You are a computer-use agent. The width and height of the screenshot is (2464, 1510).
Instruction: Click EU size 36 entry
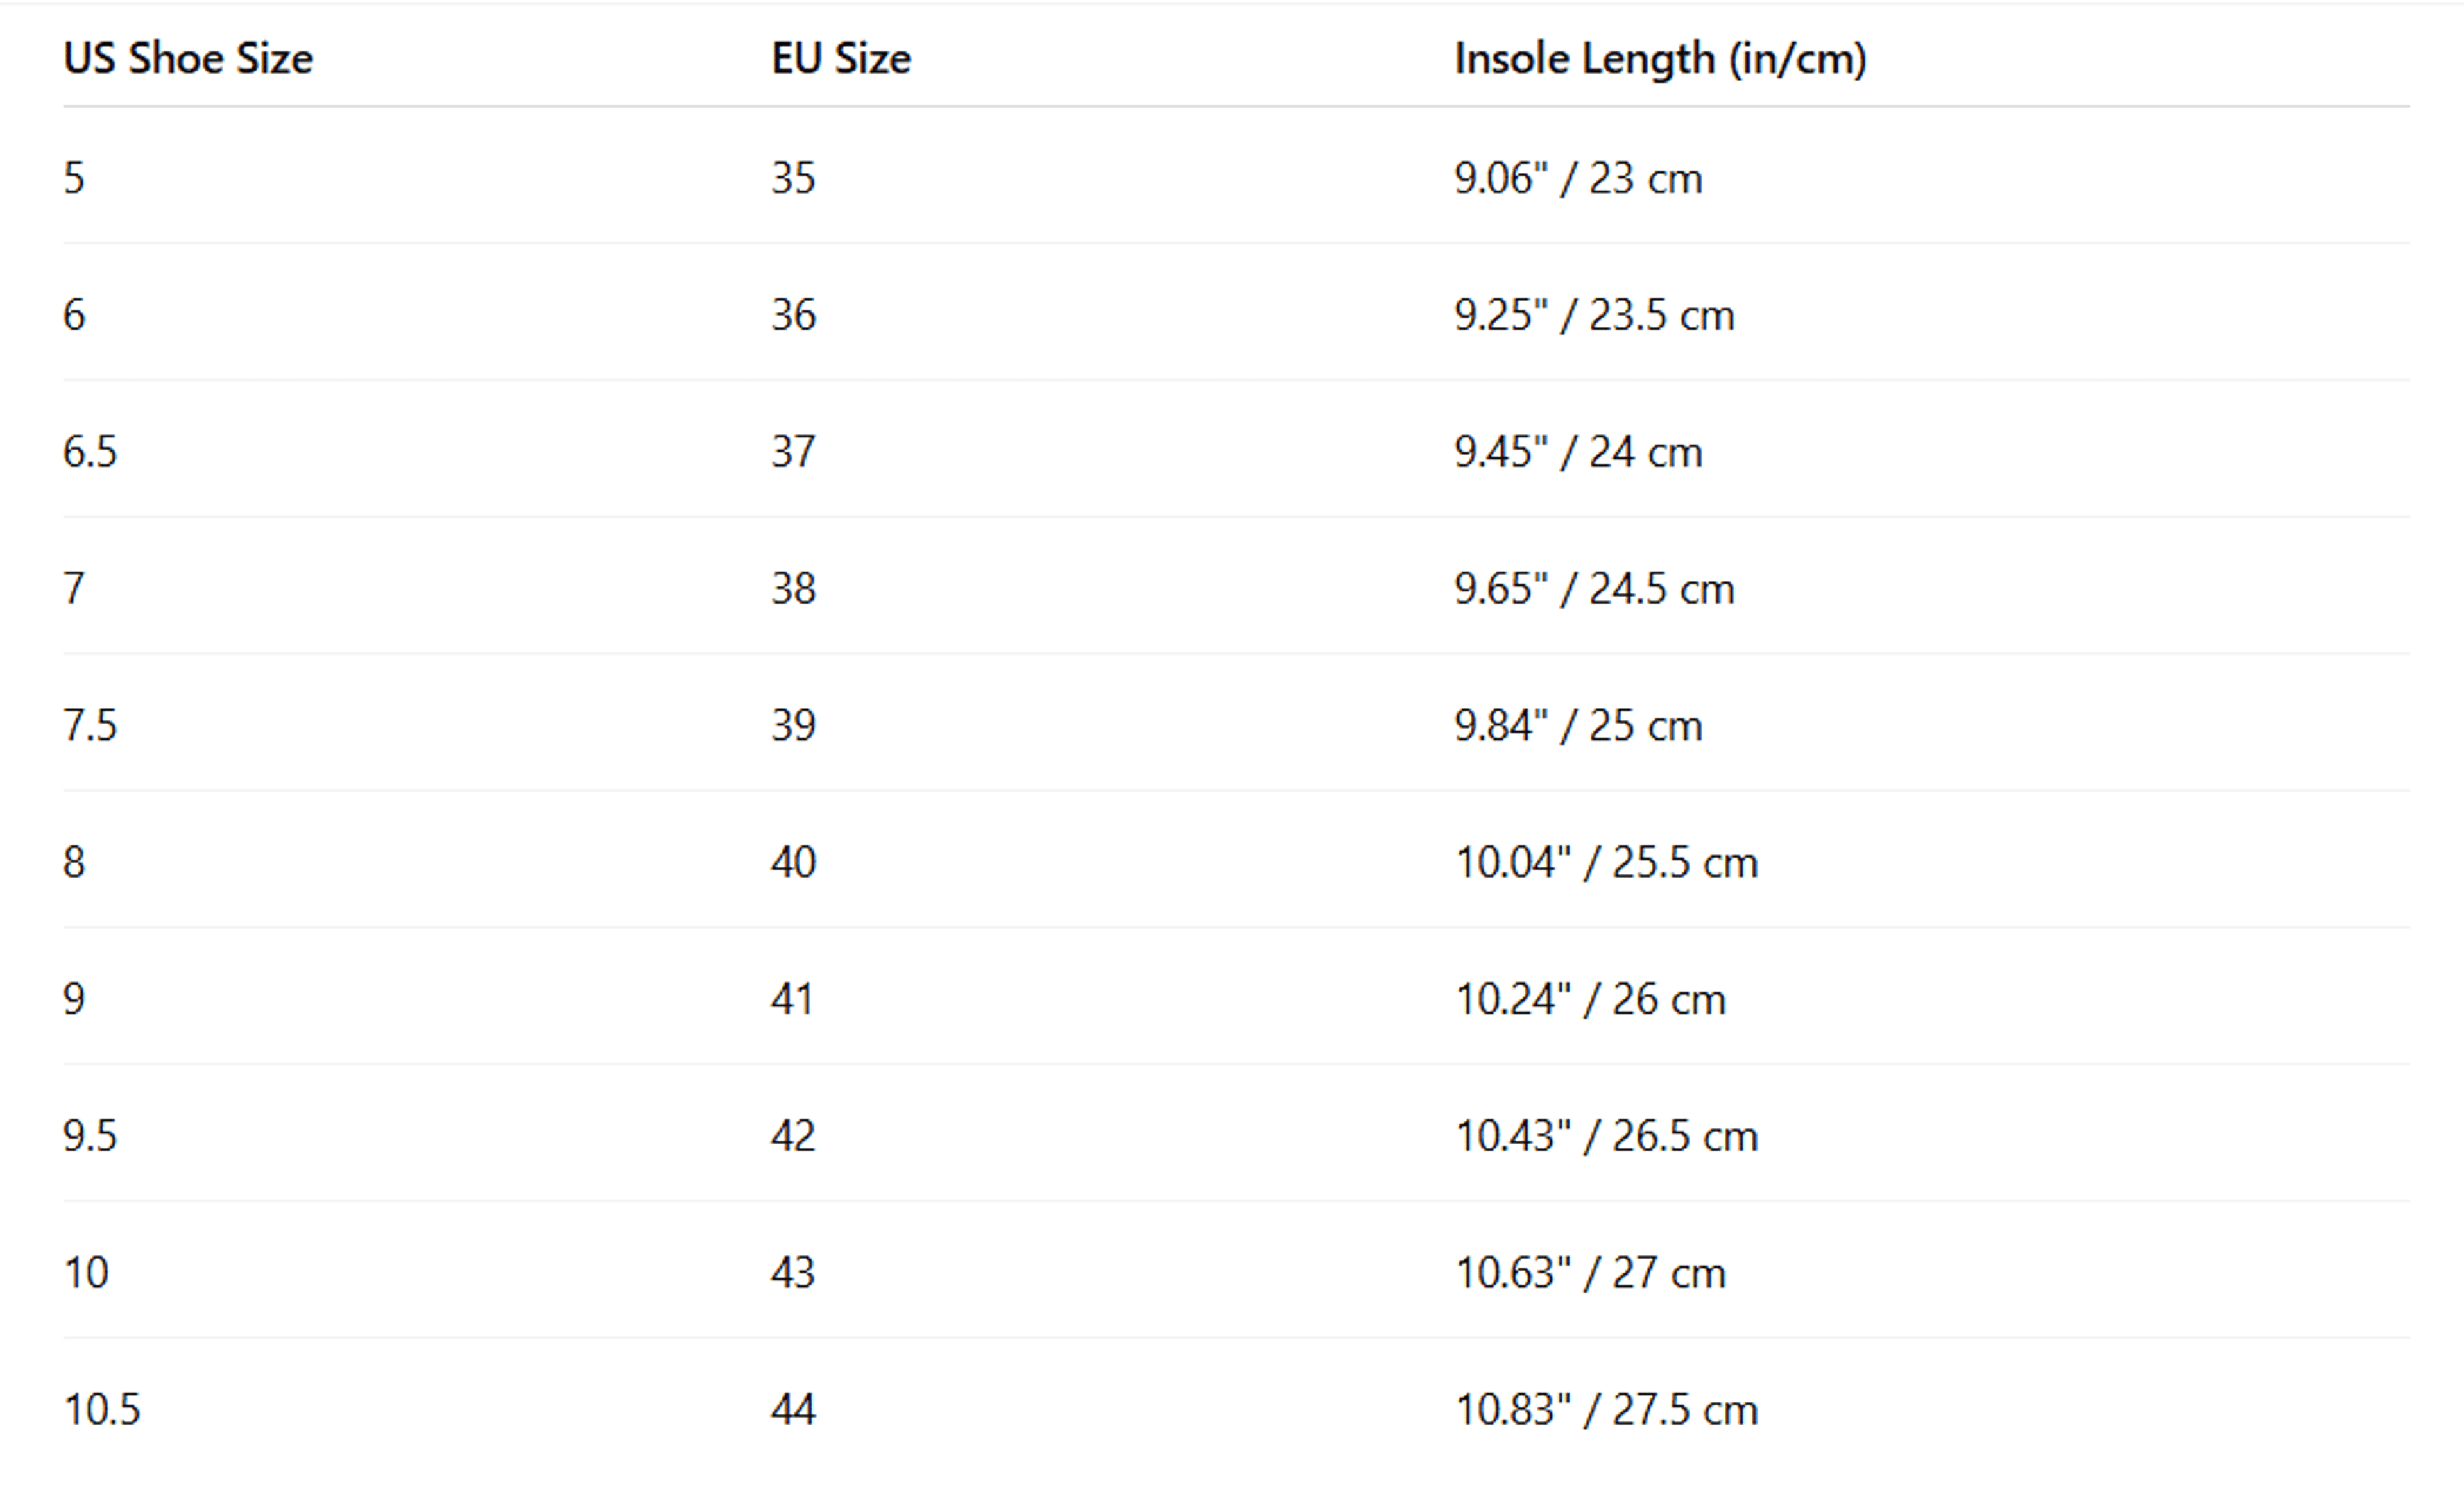793,315
